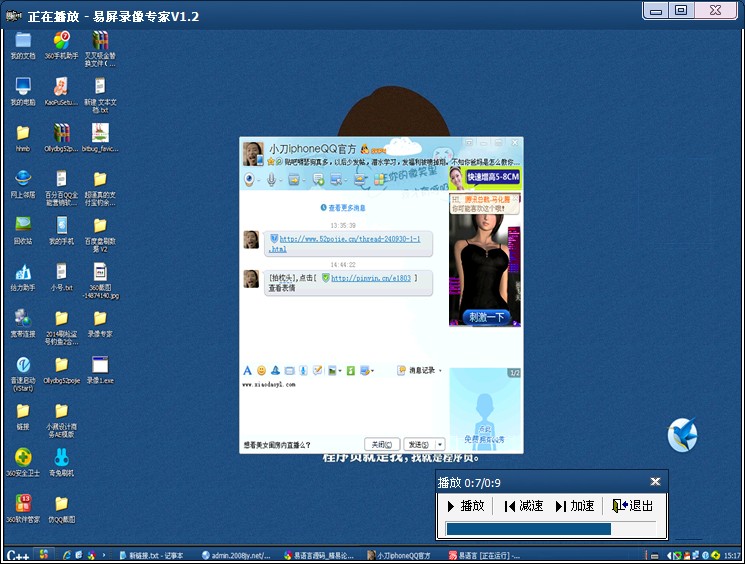Viewport: 745px width, 564px height.
Task: Expand the screen capture dropdown arrow
Action: point(372,371)
